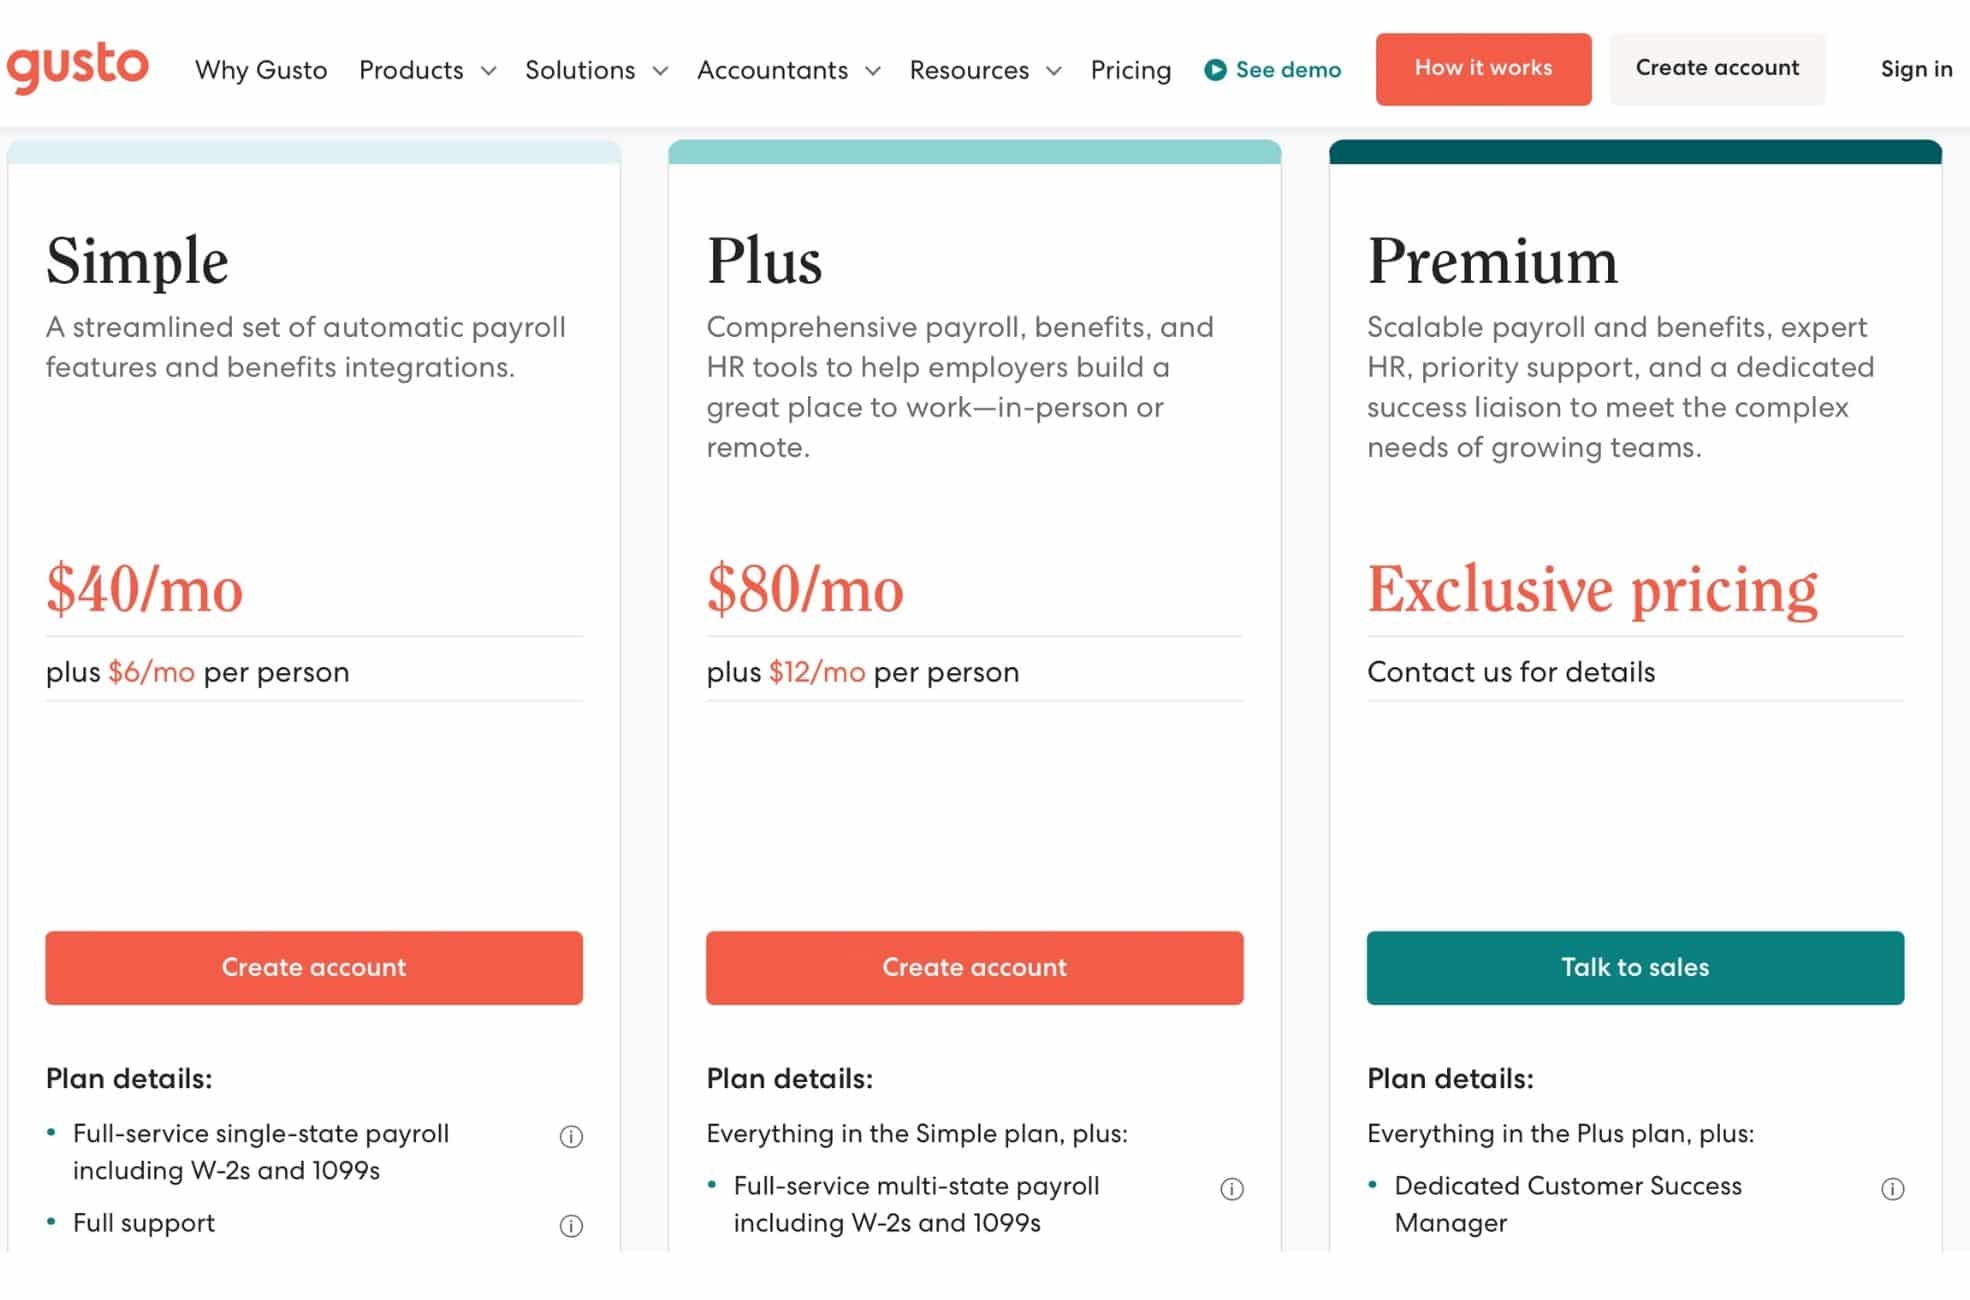
Task: Click Contact us for details text
Action: 1510,672
